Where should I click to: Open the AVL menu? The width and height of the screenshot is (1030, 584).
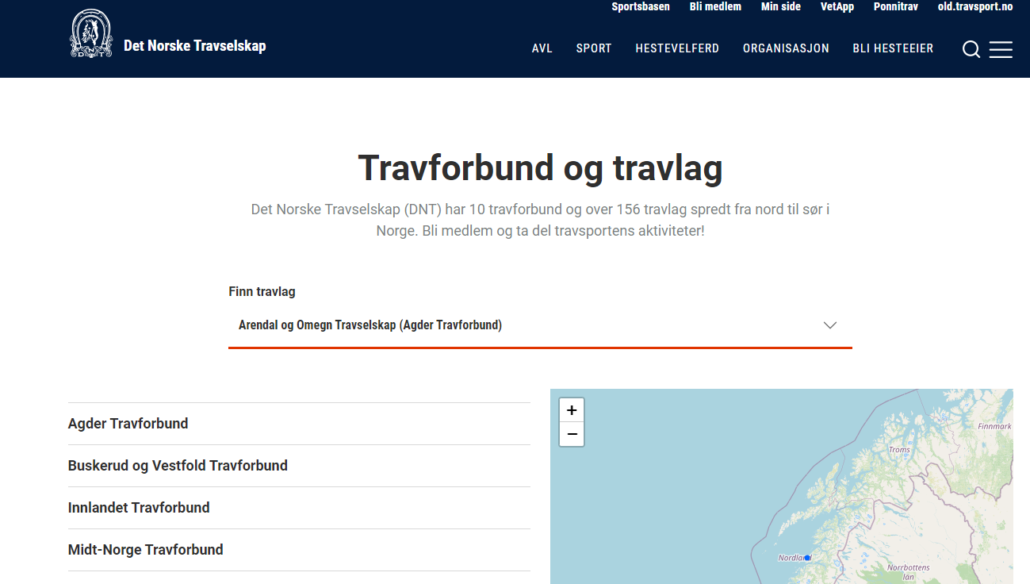point(542,48)
